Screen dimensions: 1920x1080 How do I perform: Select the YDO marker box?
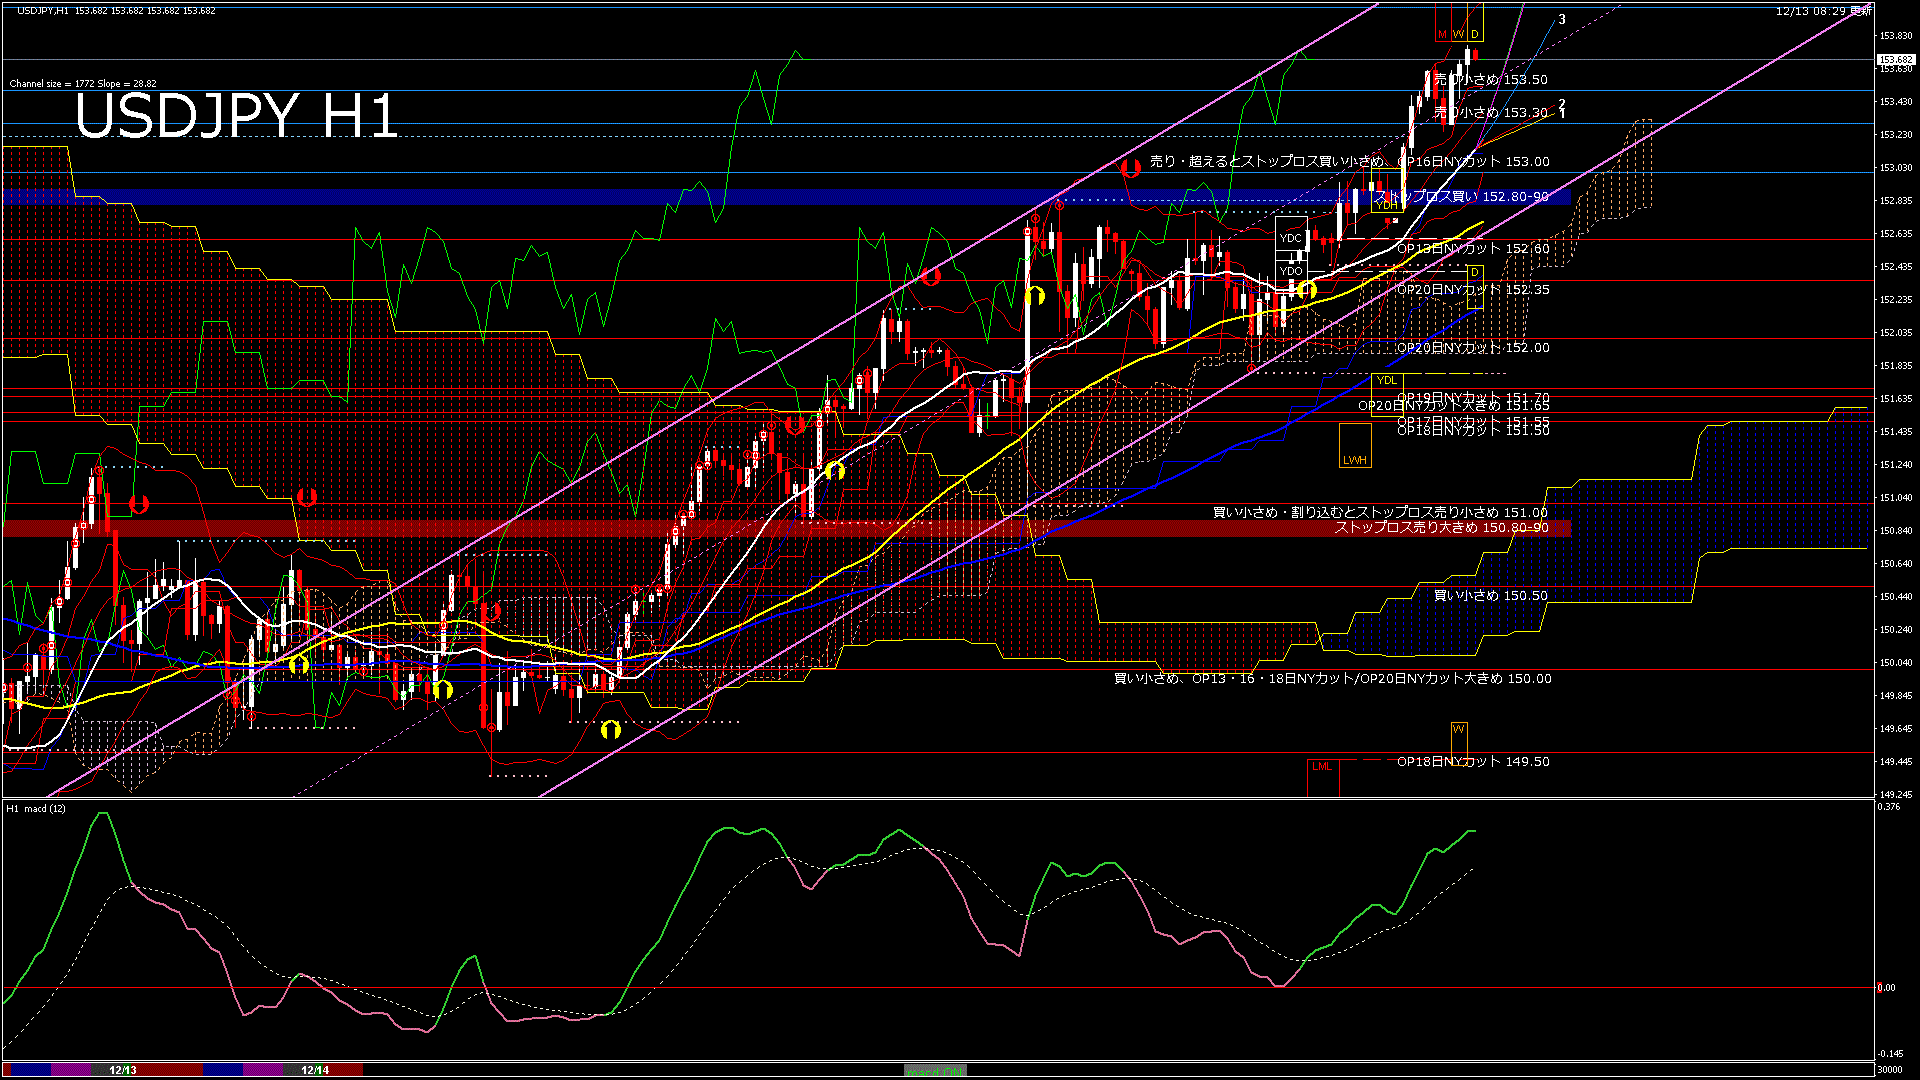(x=1291, y=271)
